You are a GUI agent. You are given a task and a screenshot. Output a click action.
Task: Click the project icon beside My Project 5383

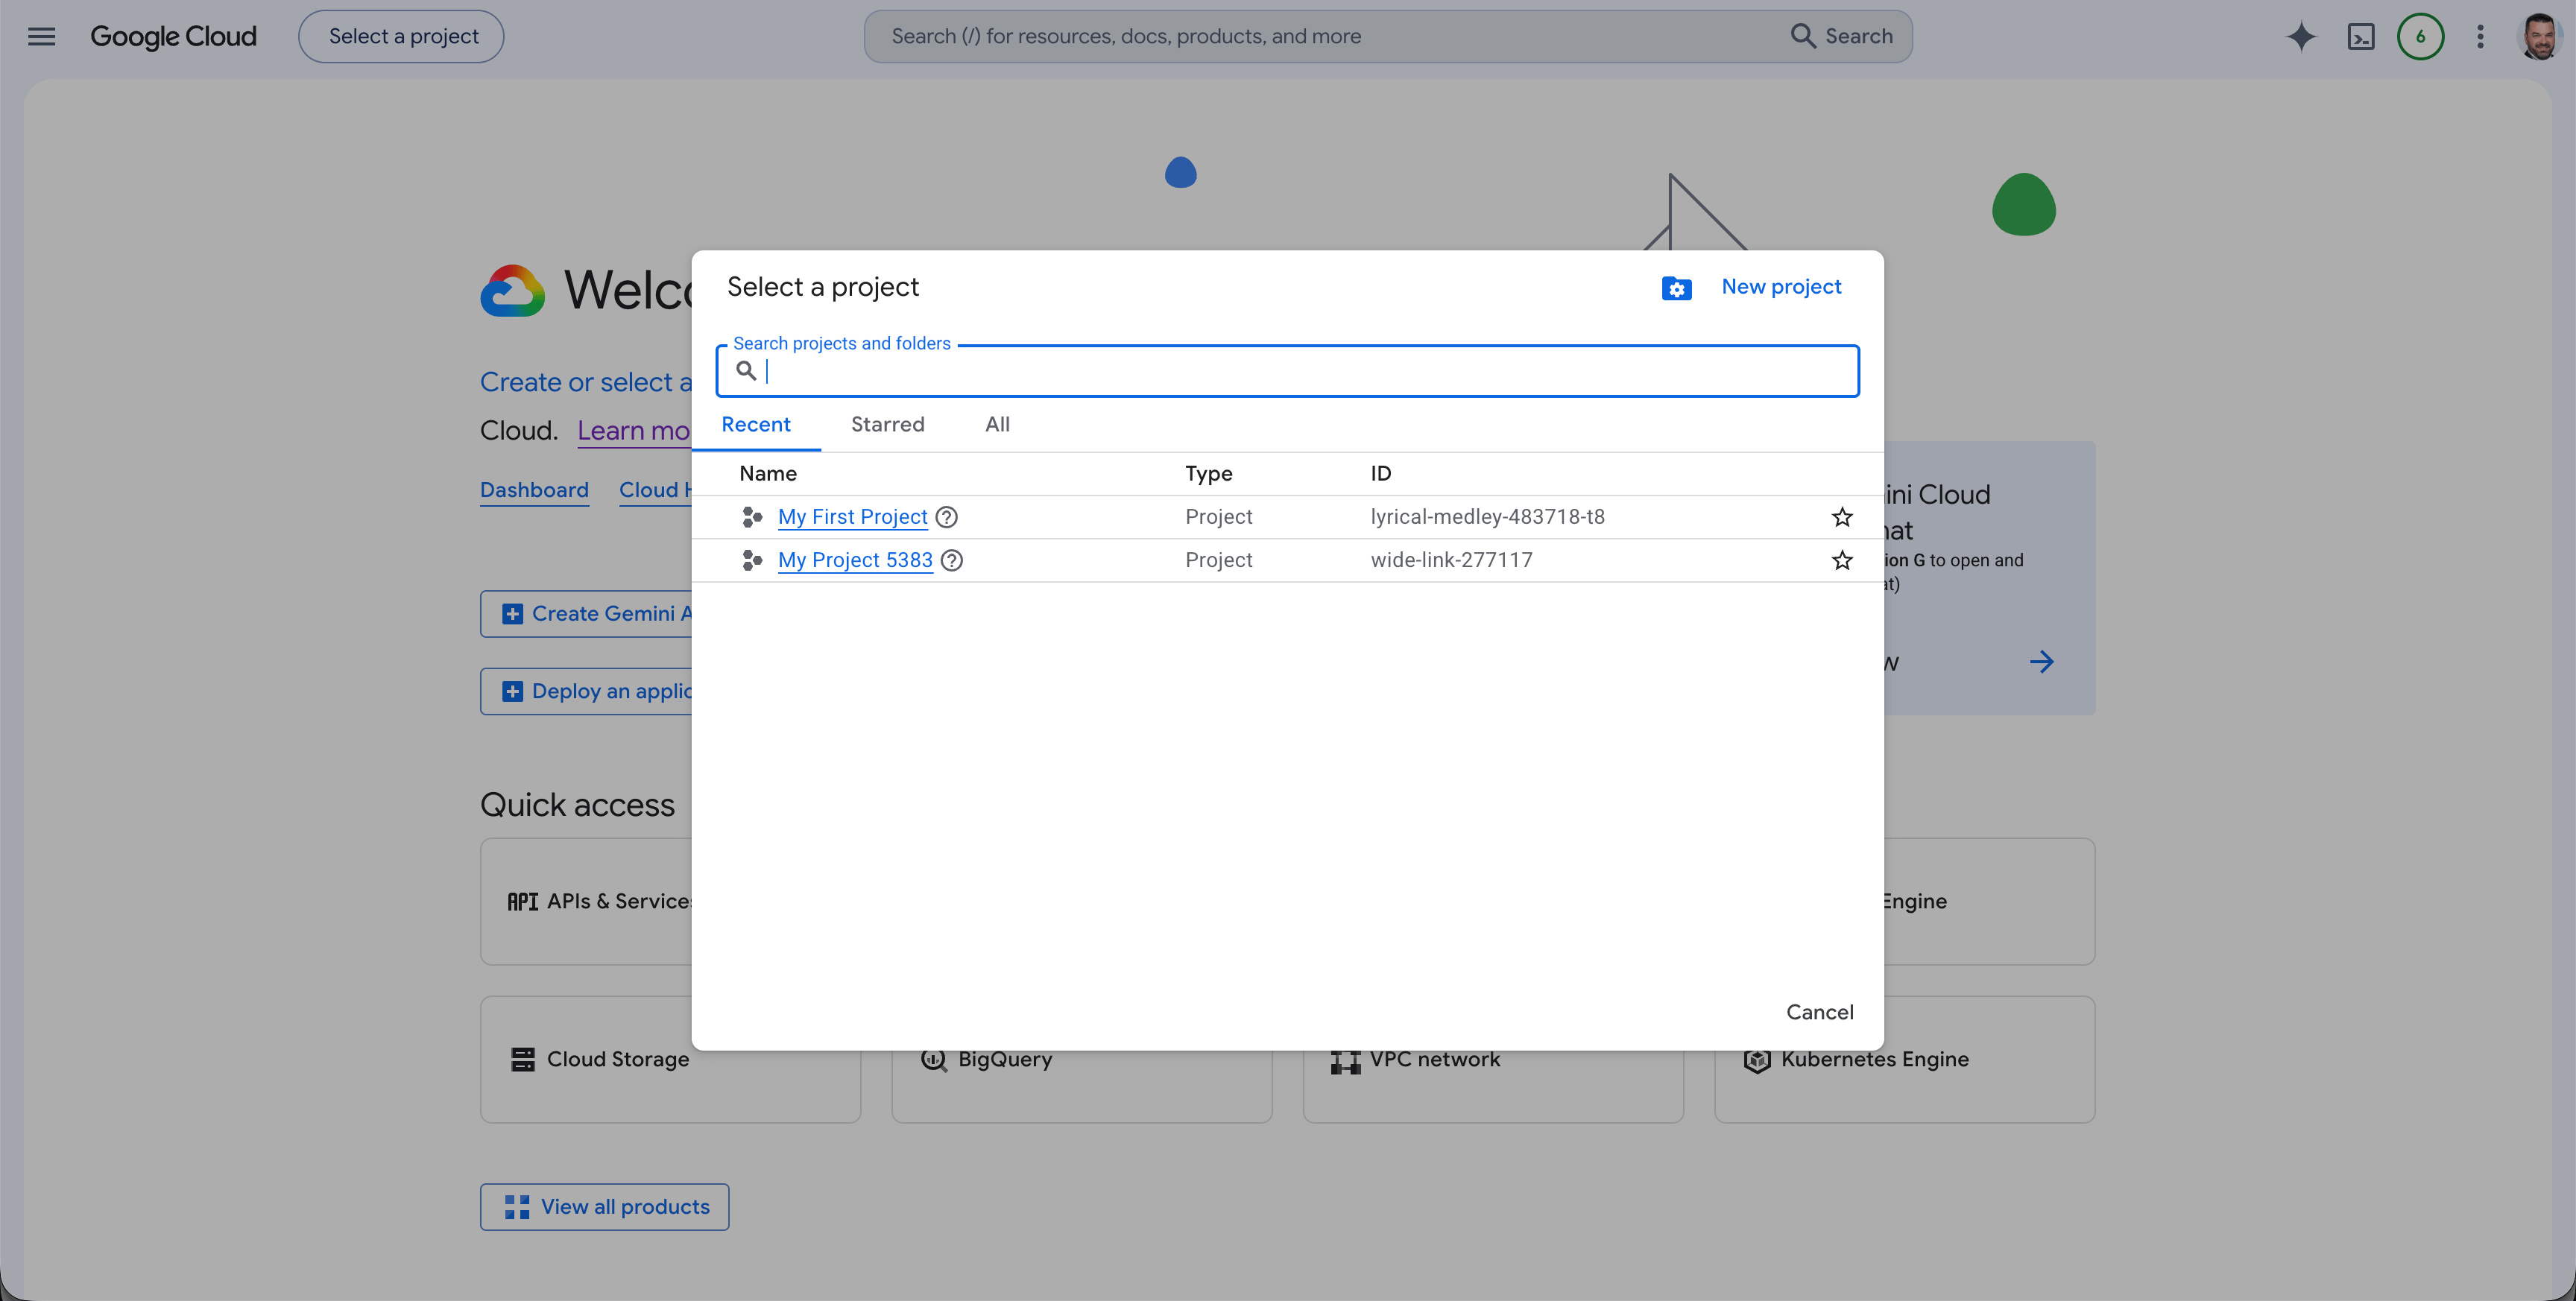pyautogui.click(x=752, y=560)
